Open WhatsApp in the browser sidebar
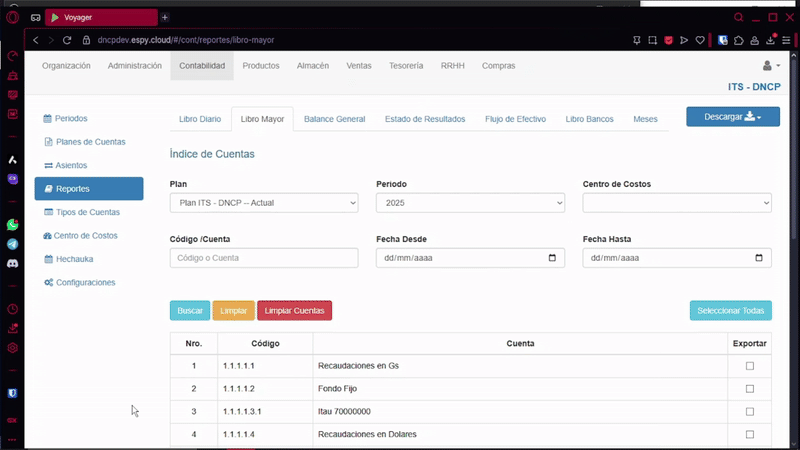800x450 pixels. pyautogui.click(x=13, y=225)
